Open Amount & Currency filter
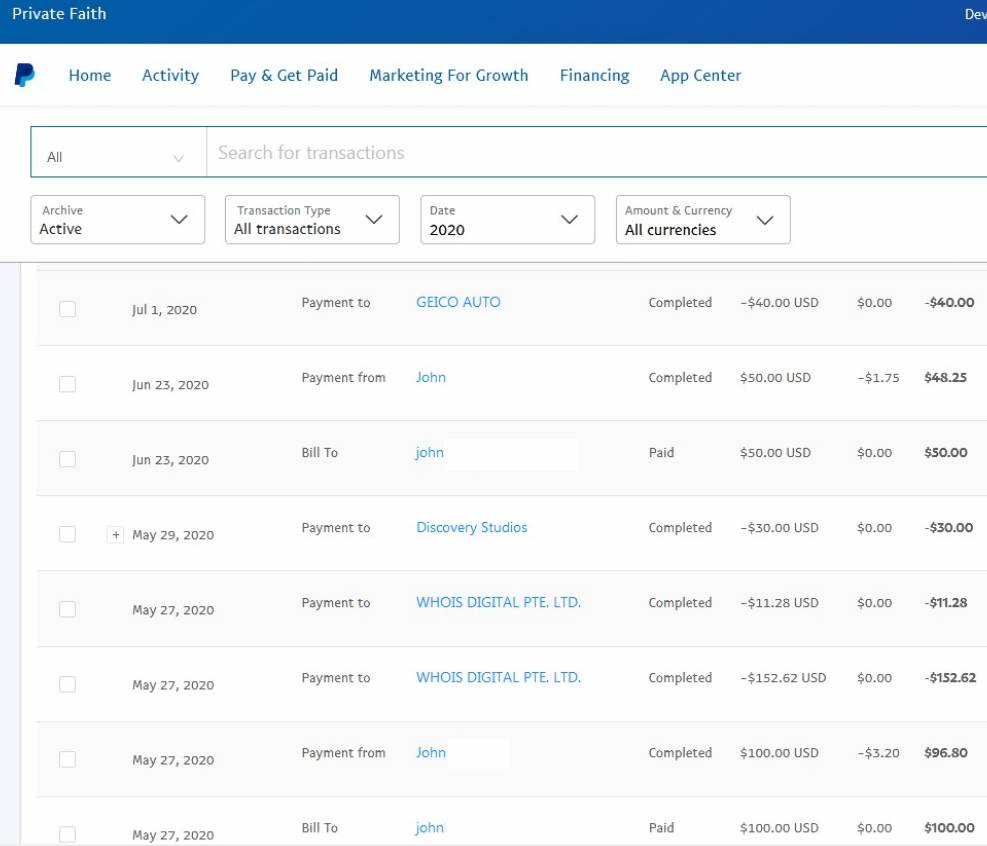 703,220
